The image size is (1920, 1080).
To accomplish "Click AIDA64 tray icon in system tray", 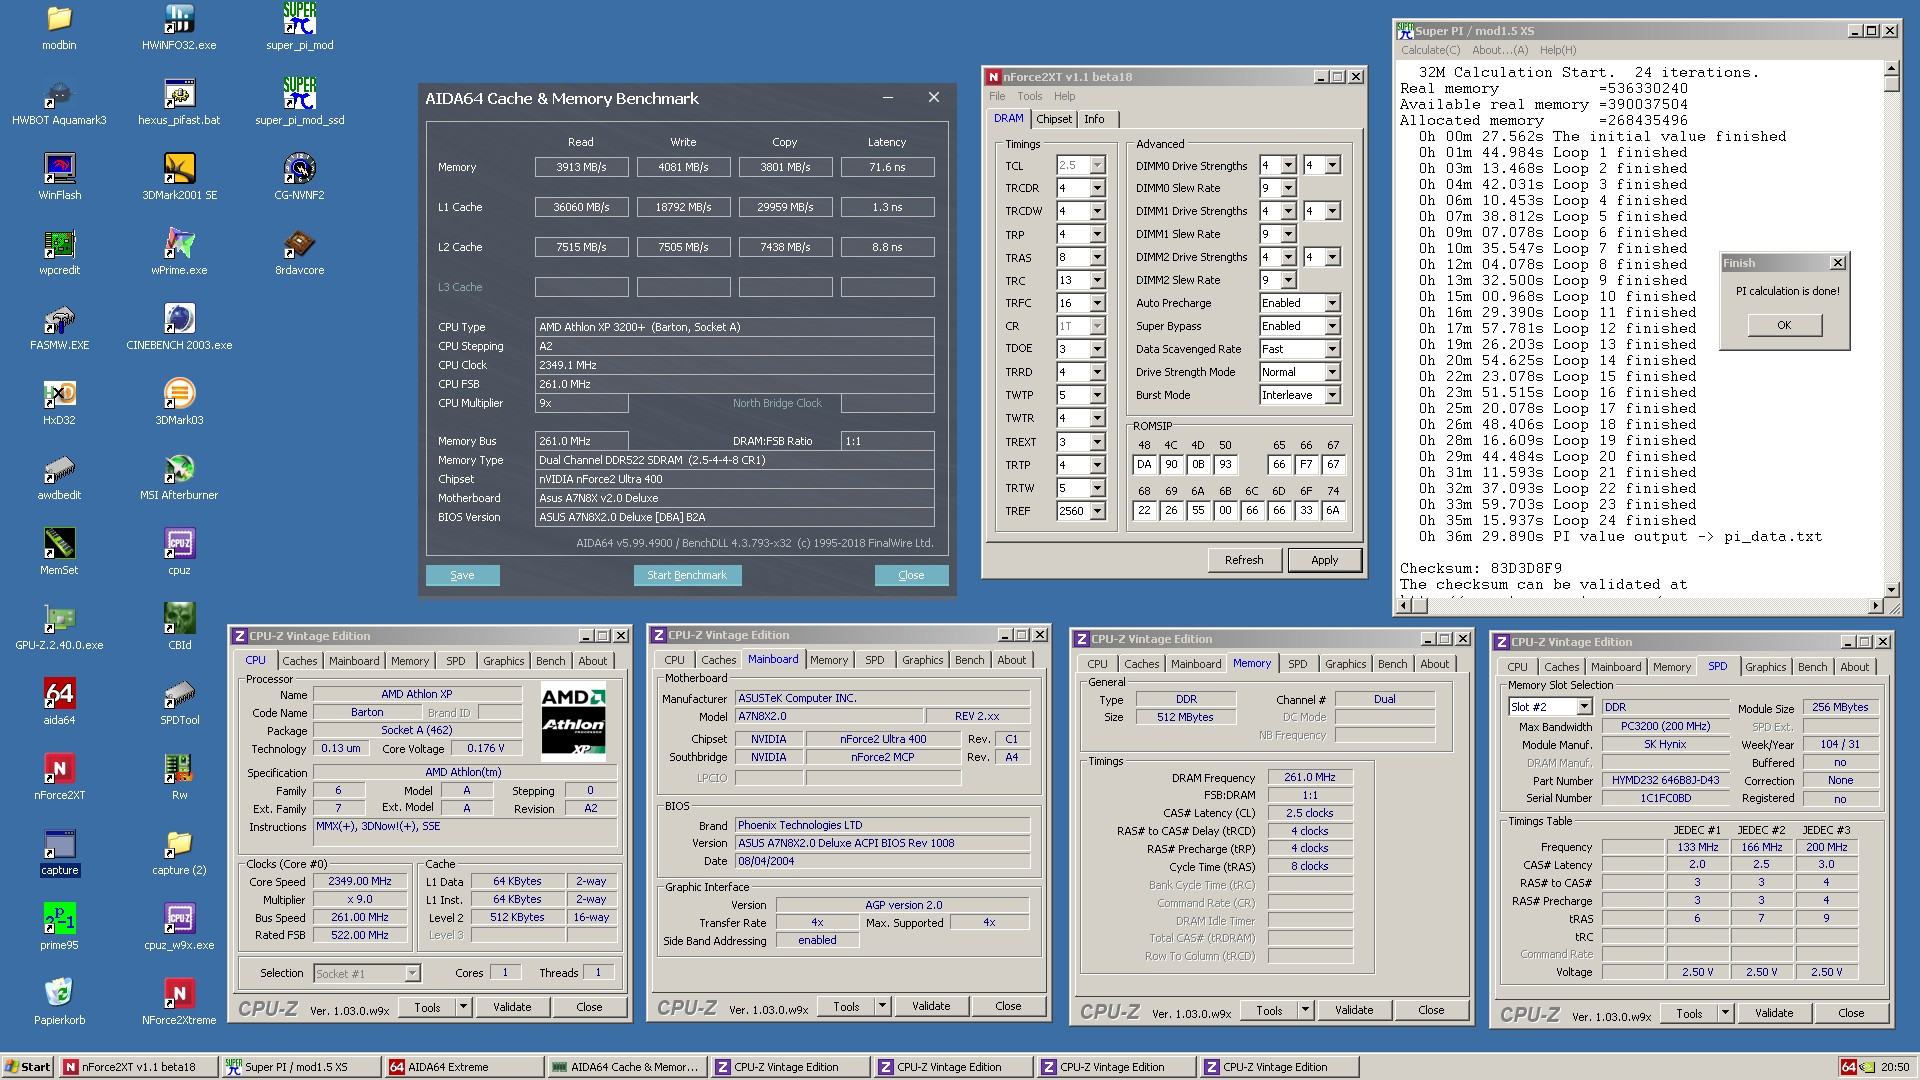I will 1849,1067.
